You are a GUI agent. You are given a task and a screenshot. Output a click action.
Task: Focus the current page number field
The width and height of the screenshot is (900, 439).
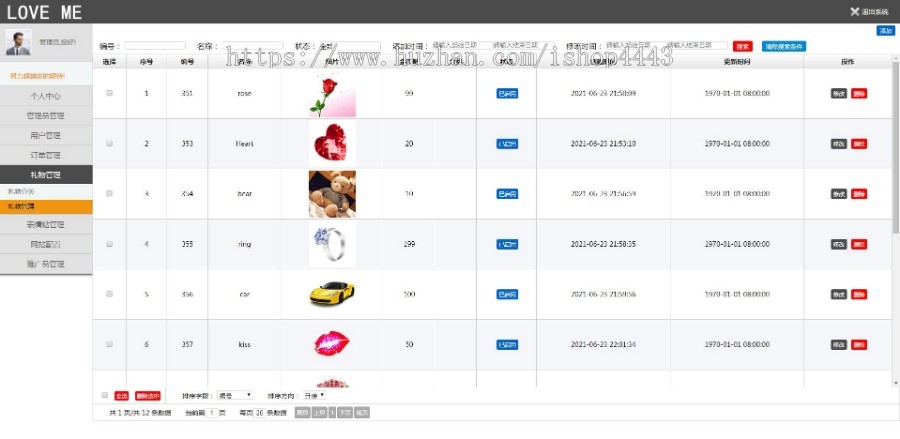(x=212, y=413)
